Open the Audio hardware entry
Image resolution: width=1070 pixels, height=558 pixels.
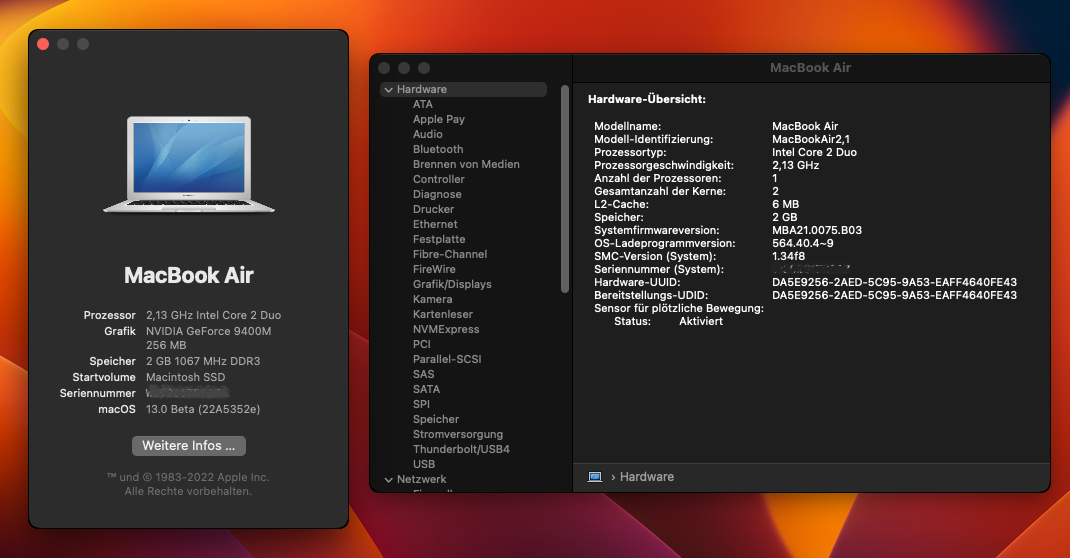tap(427, 134)
